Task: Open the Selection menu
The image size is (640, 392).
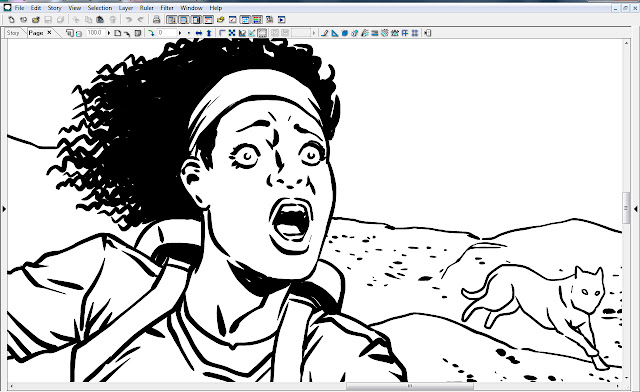Action: (x=100, y=8)
